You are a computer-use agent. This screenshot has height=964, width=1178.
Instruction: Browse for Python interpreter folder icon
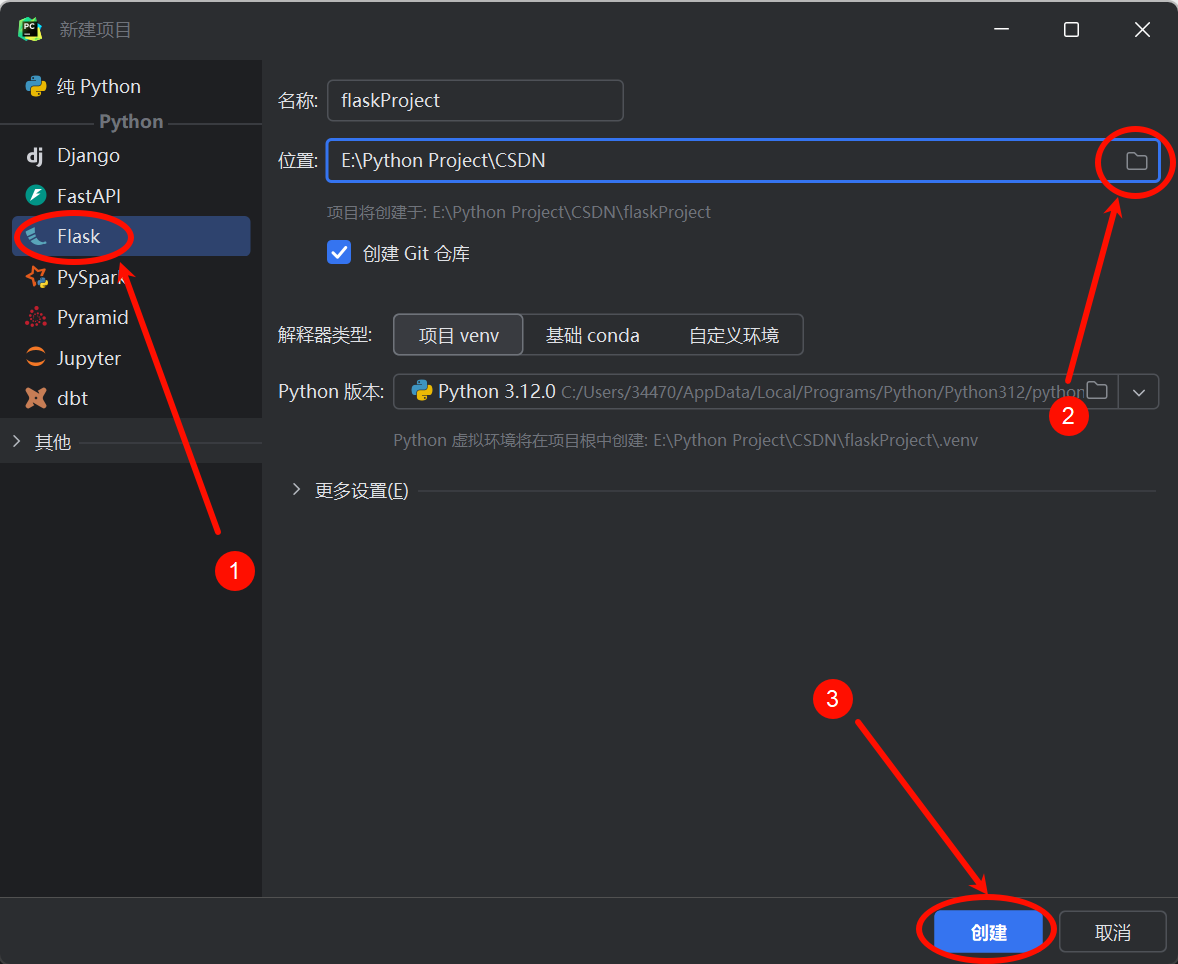pyautogui.click(x=1097, y=391)
